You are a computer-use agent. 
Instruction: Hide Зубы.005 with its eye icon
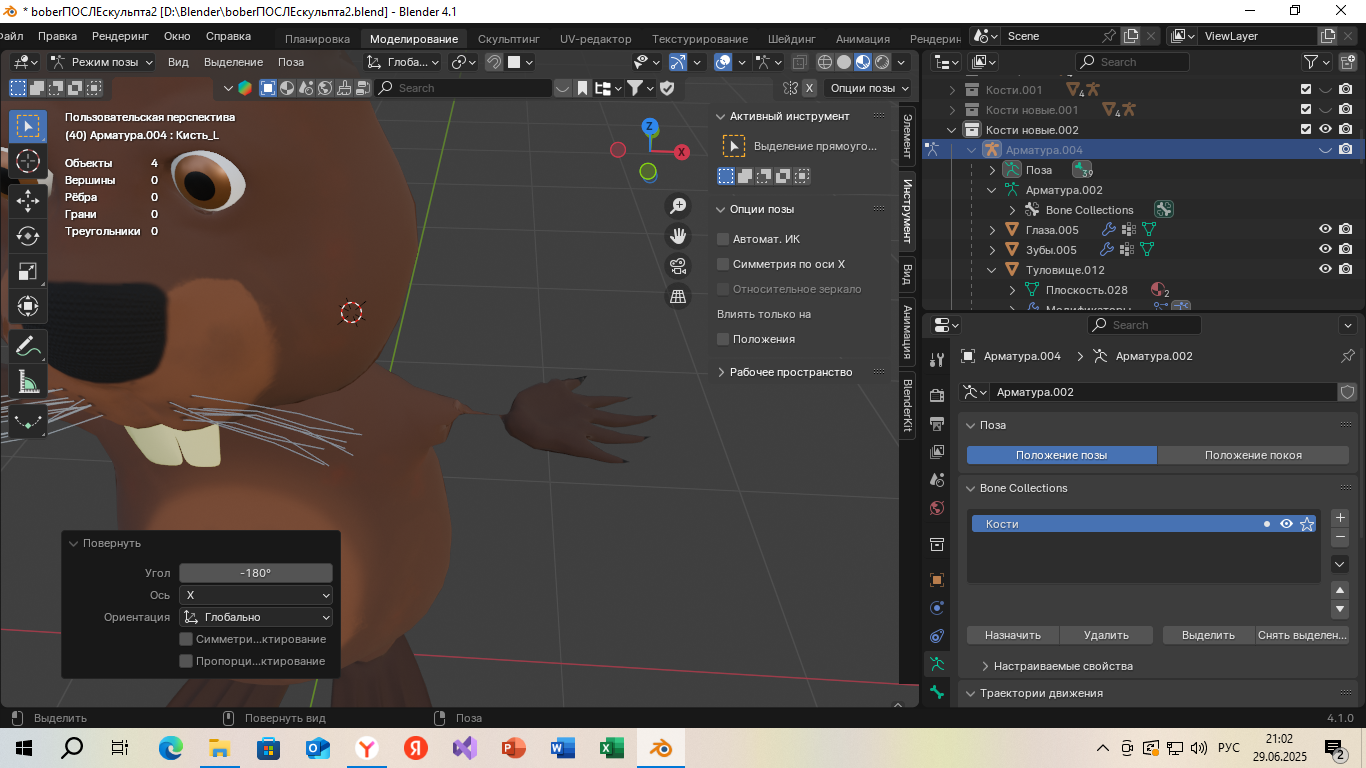point(1325,250)
